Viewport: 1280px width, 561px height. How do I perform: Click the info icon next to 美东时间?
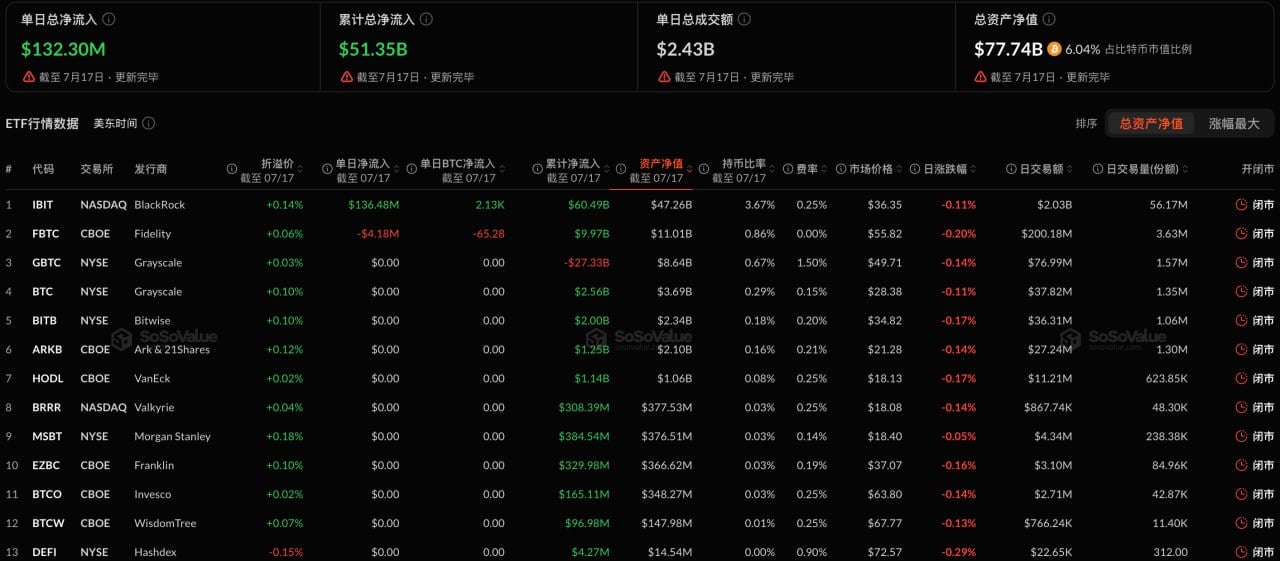coord(148,123)
